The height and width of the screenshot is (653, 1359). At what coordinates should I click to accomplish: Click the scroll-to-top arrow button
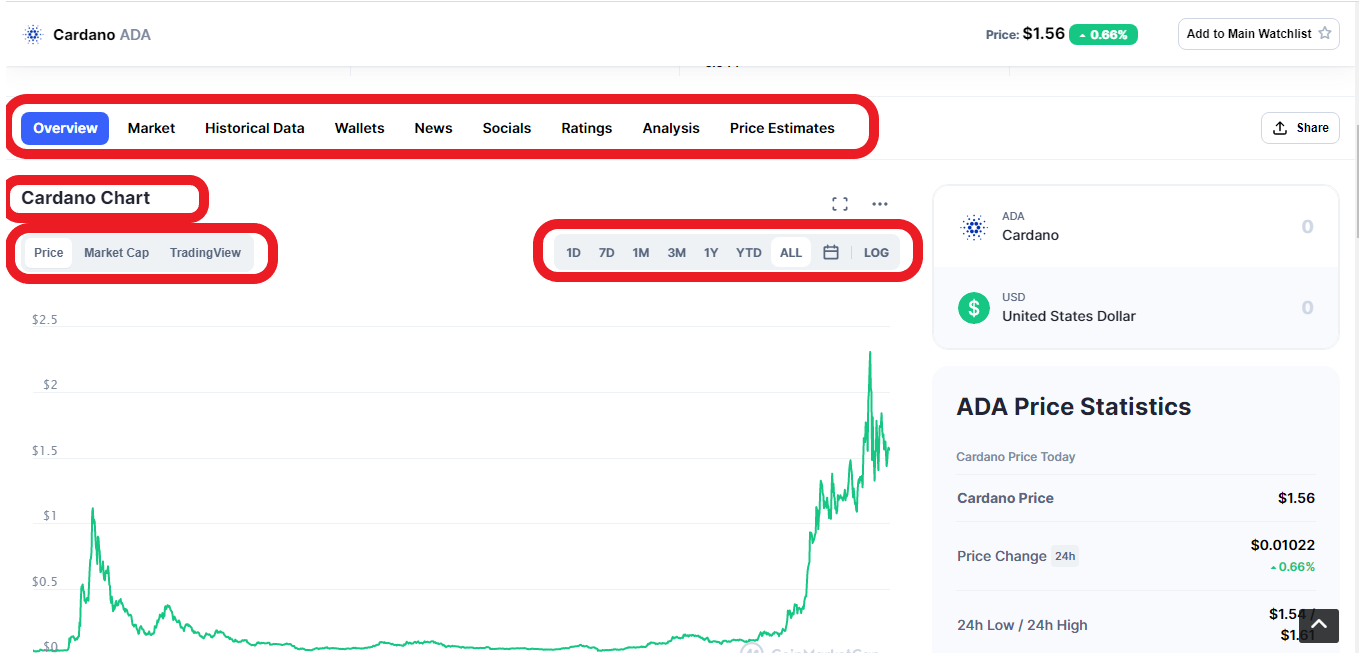pos(1318,625)
